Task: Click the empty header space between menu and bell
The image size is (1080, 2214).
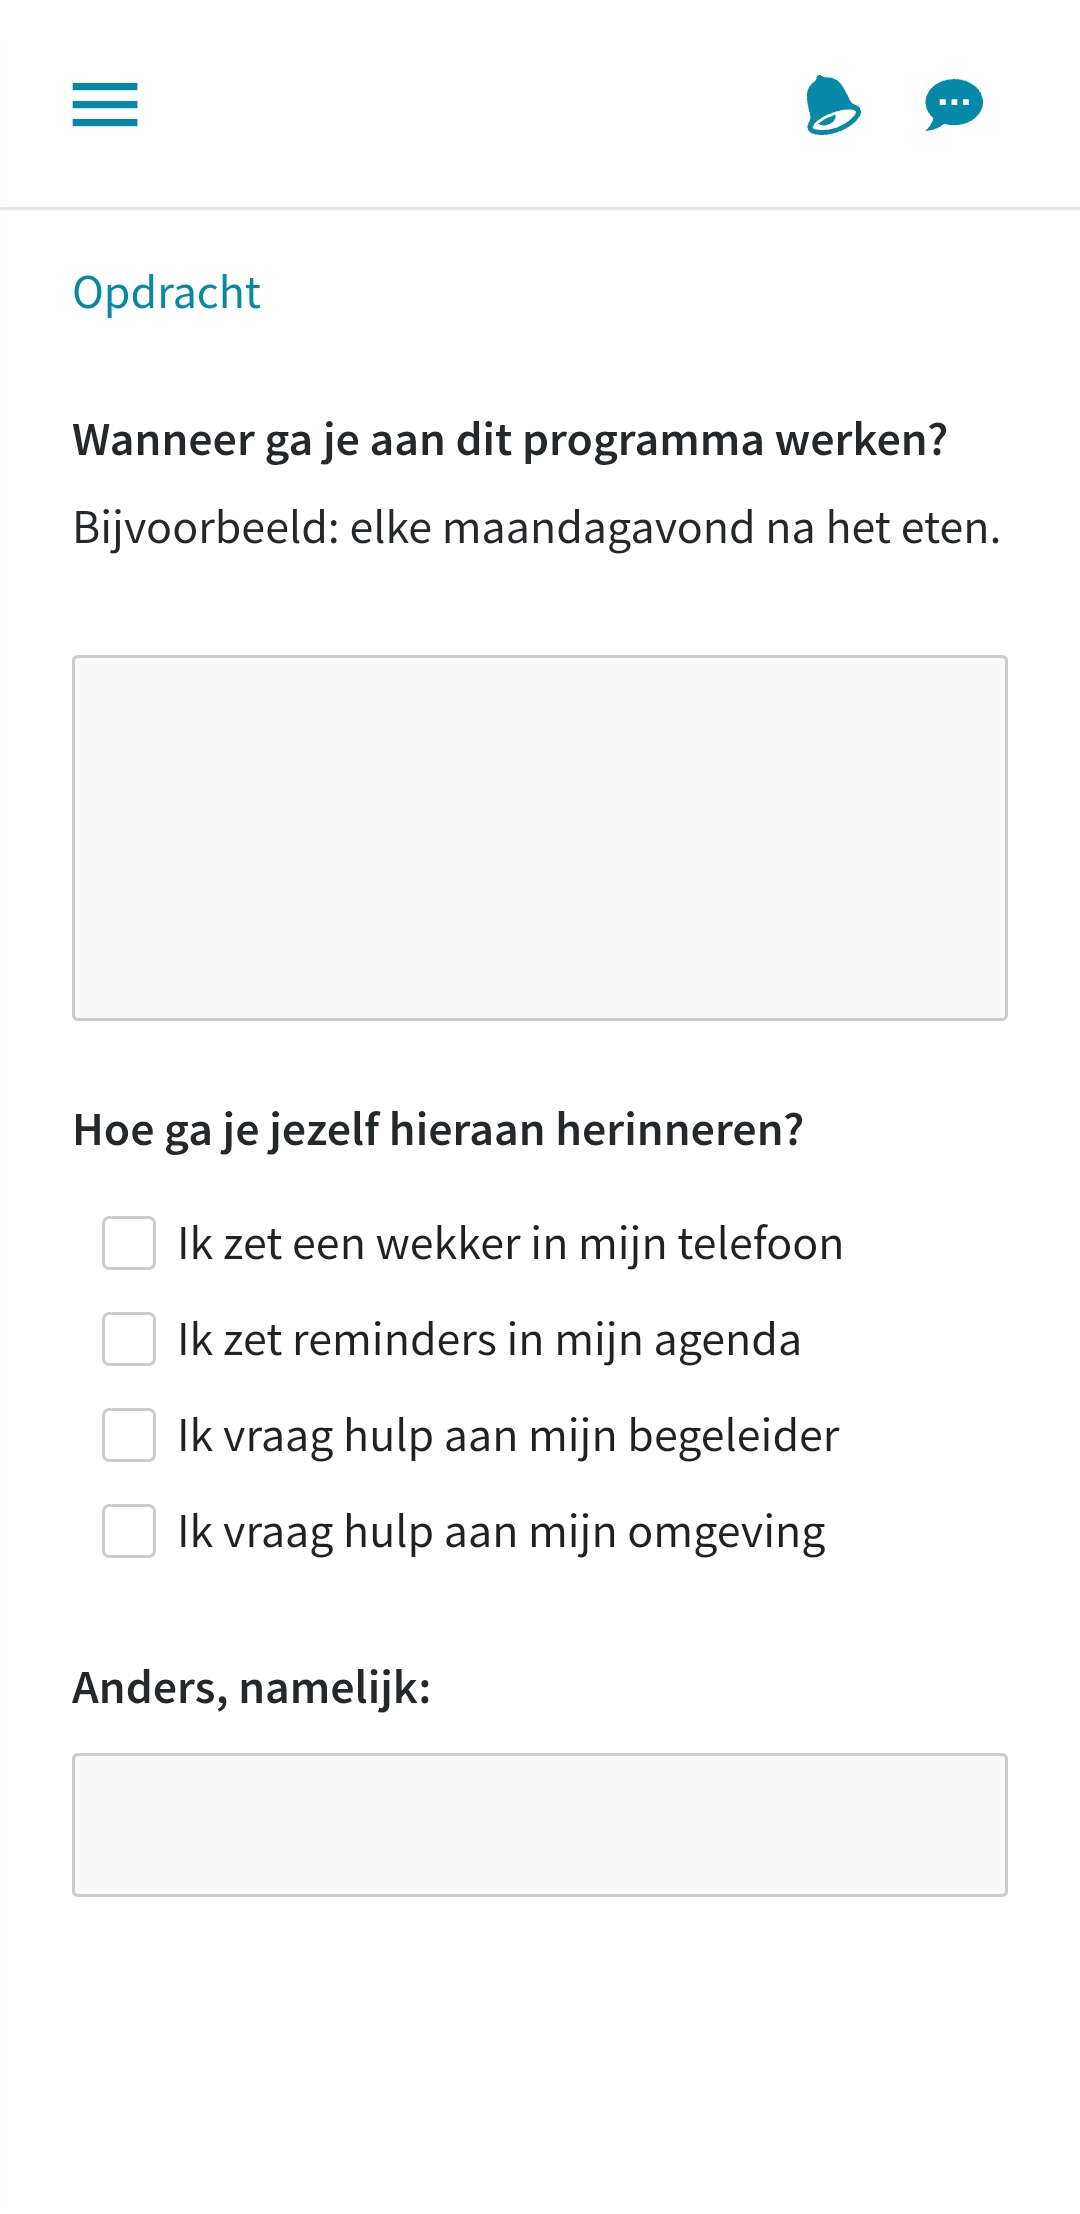Action: coord(470,104)
